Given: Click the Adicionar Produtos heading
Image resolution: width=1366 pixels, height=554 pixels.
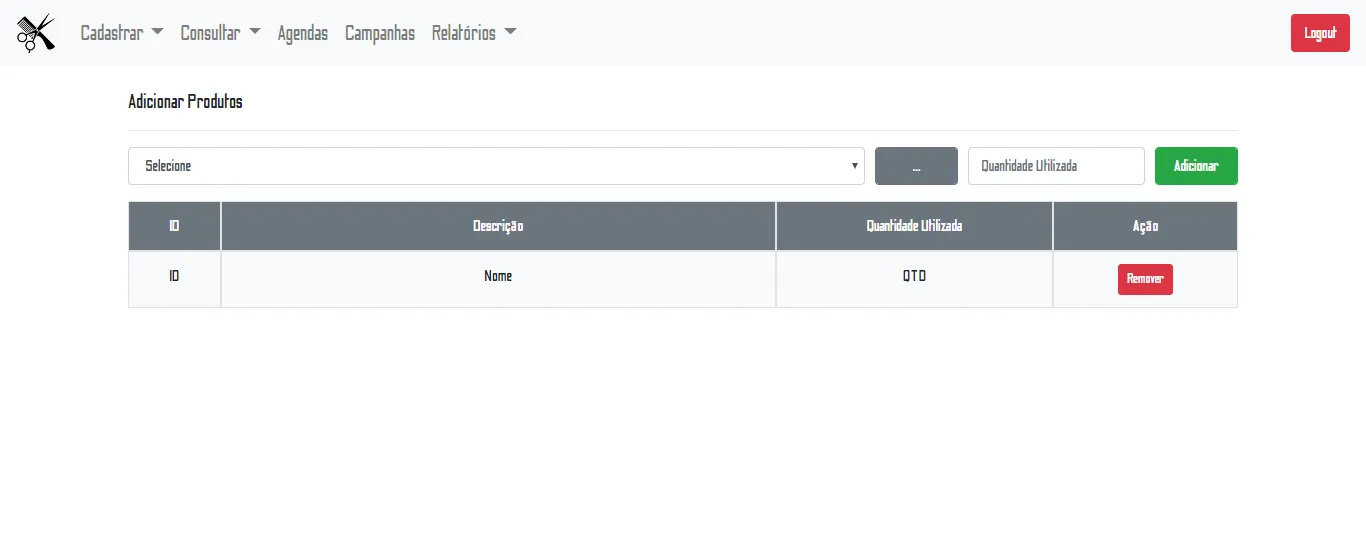Looking at the screenshot, I should 185,102.
